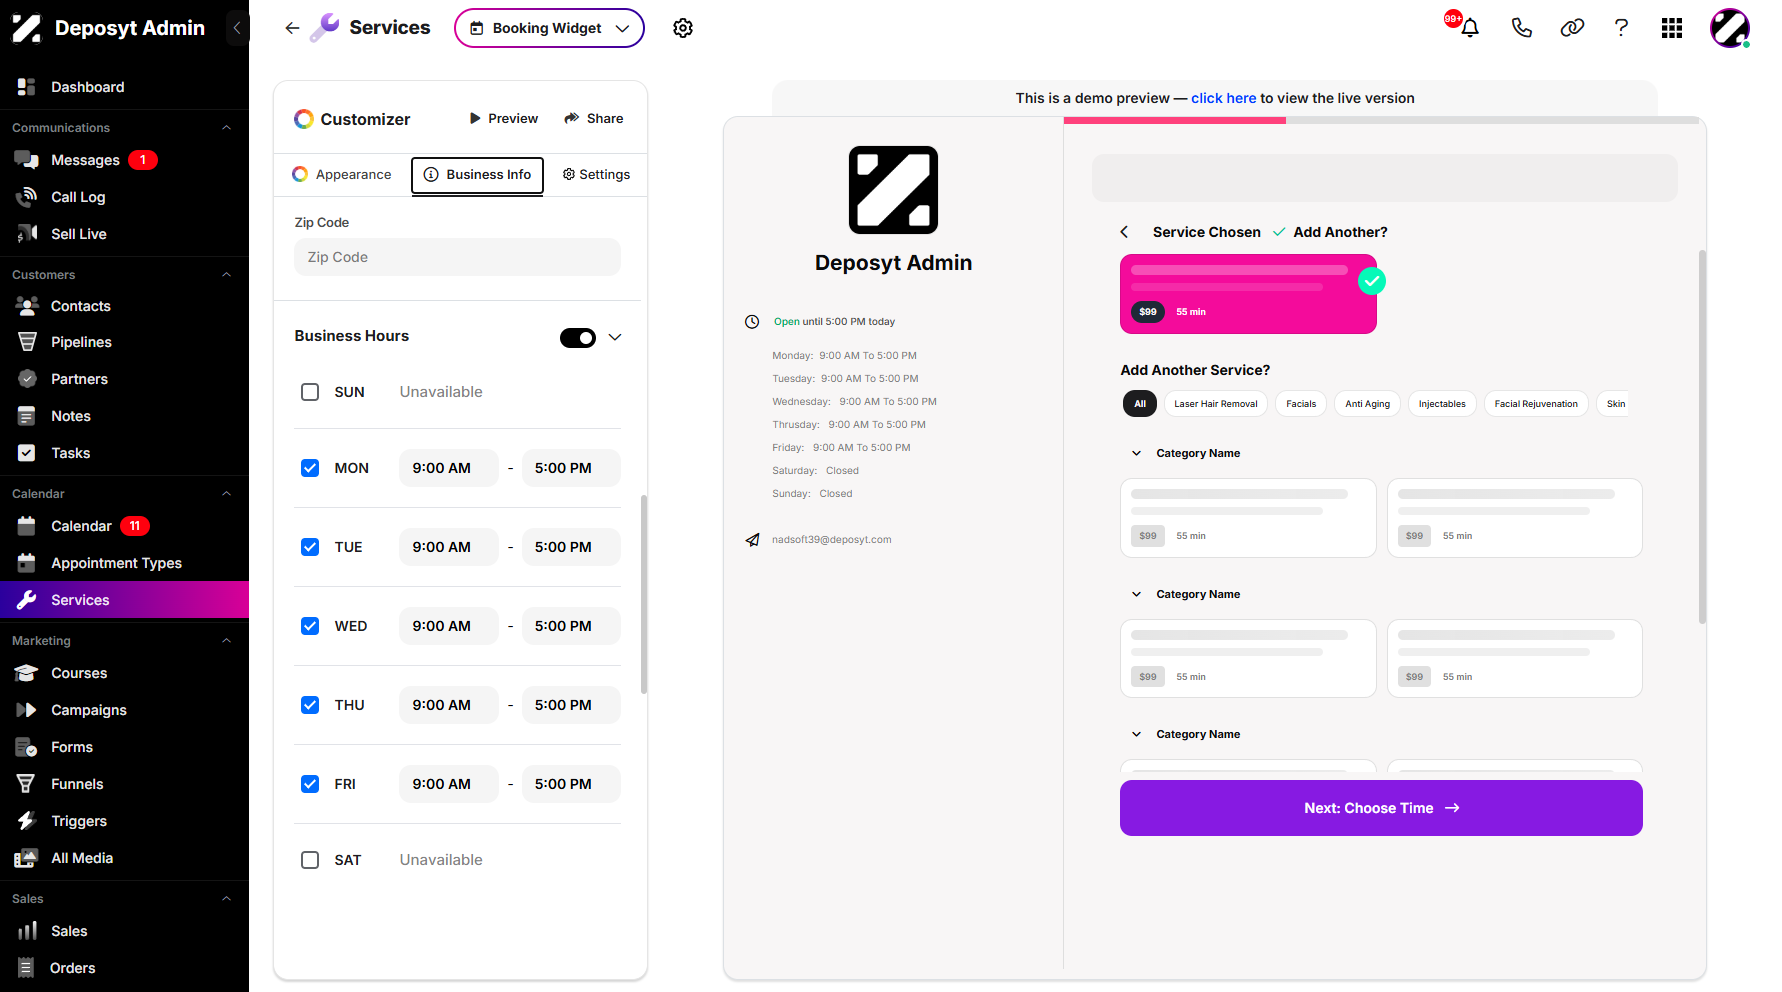Open the apps grid icon

coord(1672,28)
